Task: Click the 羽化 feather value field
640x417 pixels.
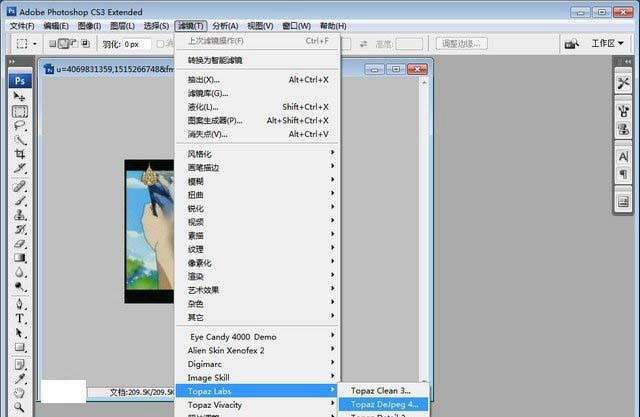Action: pos(136,44)
